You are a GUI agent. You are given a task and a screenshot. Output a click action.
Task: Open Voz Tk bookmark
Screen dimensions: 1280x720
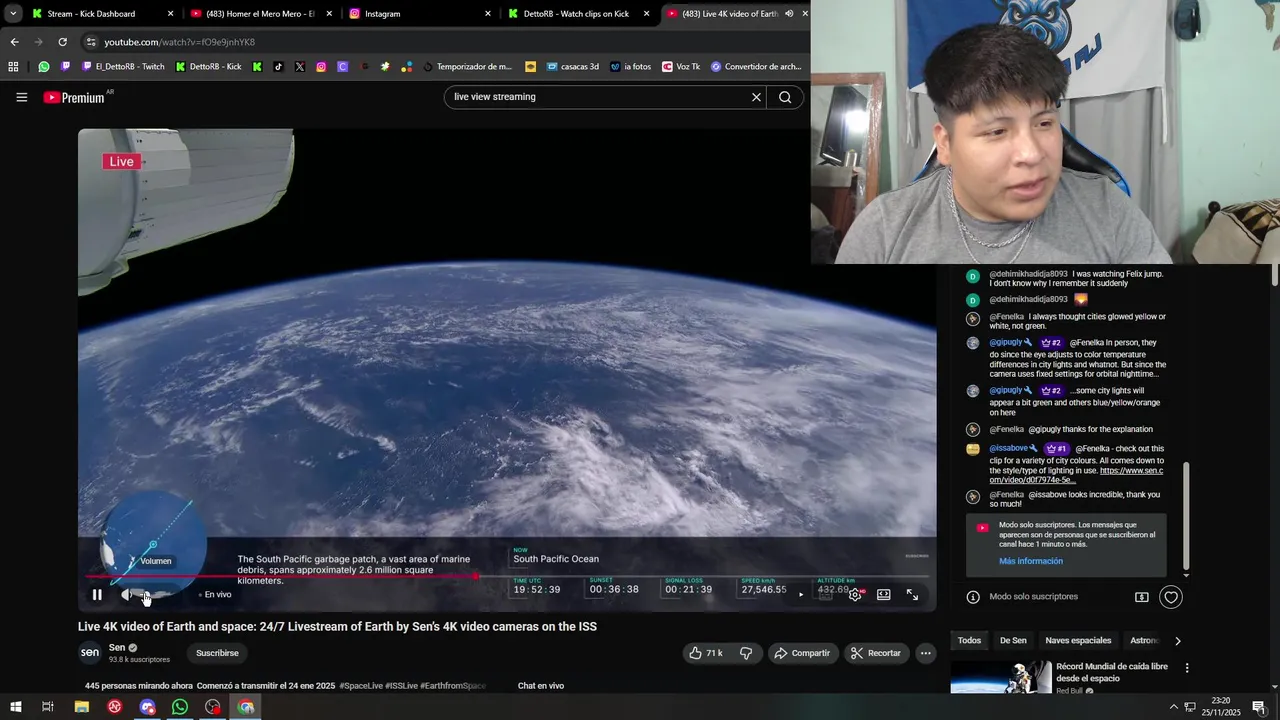pos(681,67)
